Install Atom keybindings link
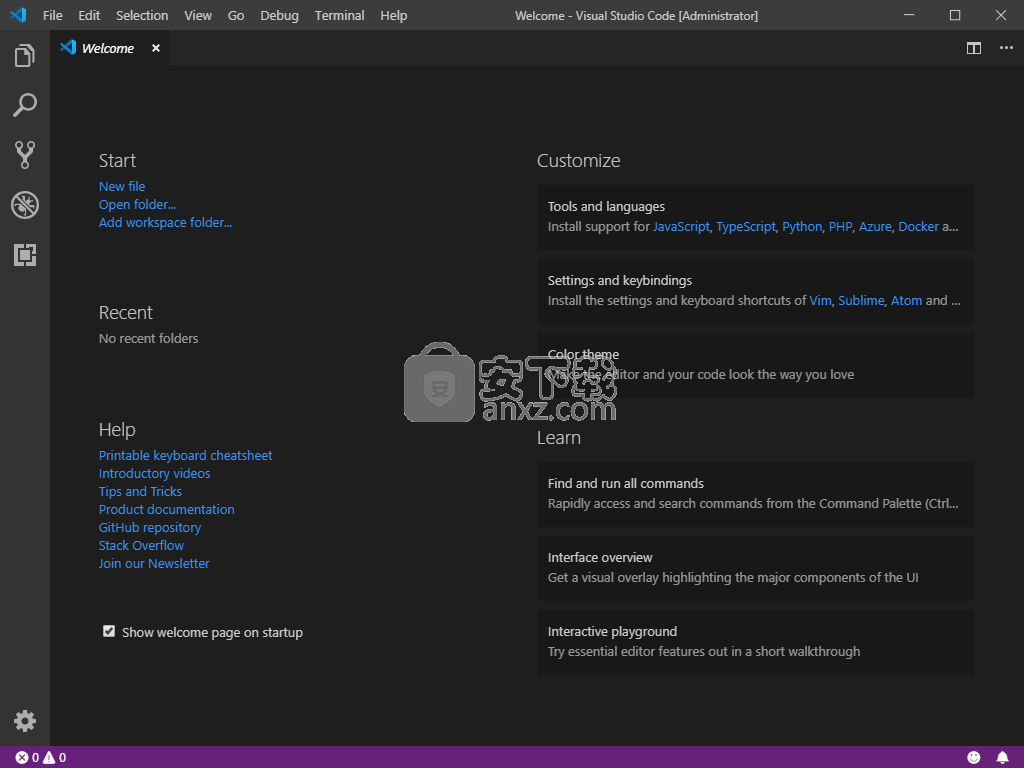1024x768 pixels. click(x=906, y=300)
